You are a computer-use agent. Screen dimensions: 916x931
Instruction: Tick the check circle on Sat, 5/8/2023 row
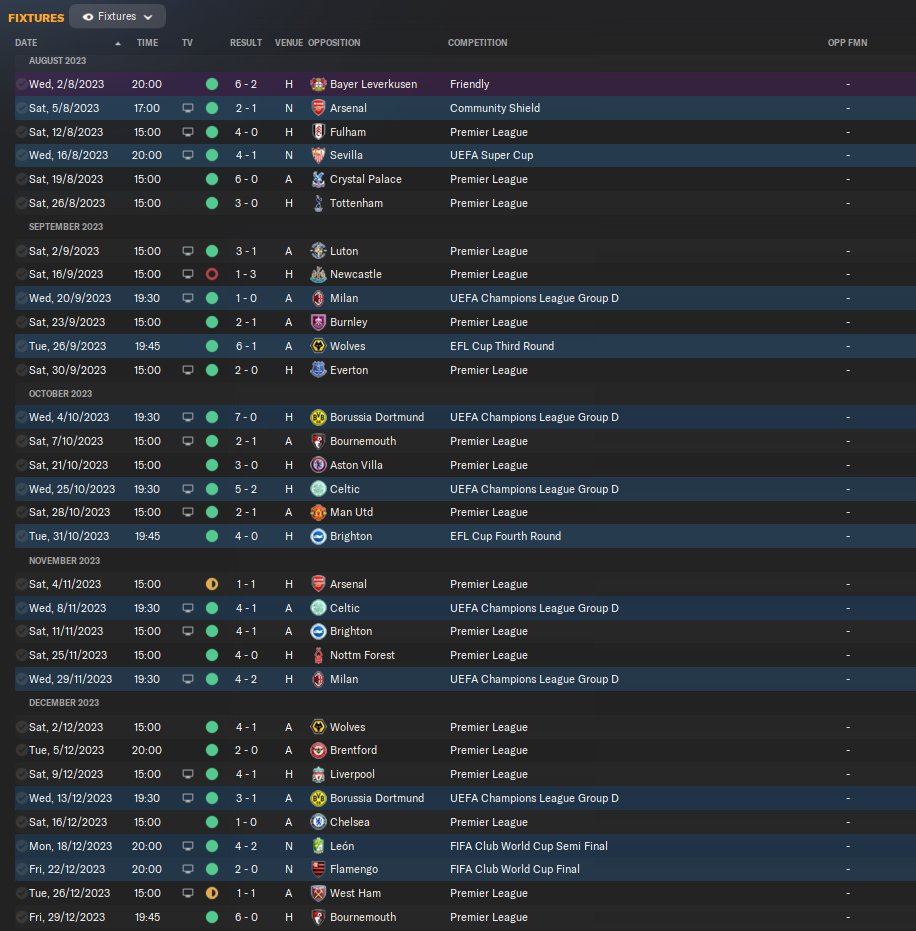tap(21, 108)
